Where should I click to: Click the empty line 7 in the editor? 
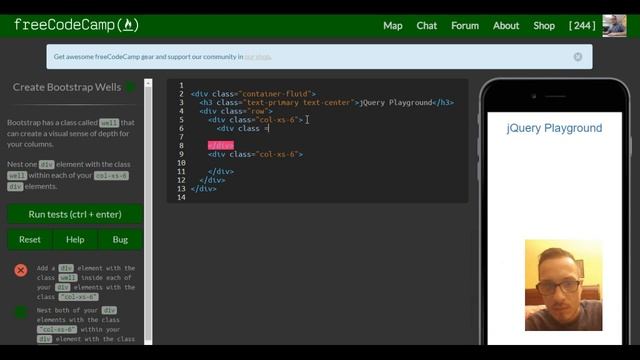[327, 137]
